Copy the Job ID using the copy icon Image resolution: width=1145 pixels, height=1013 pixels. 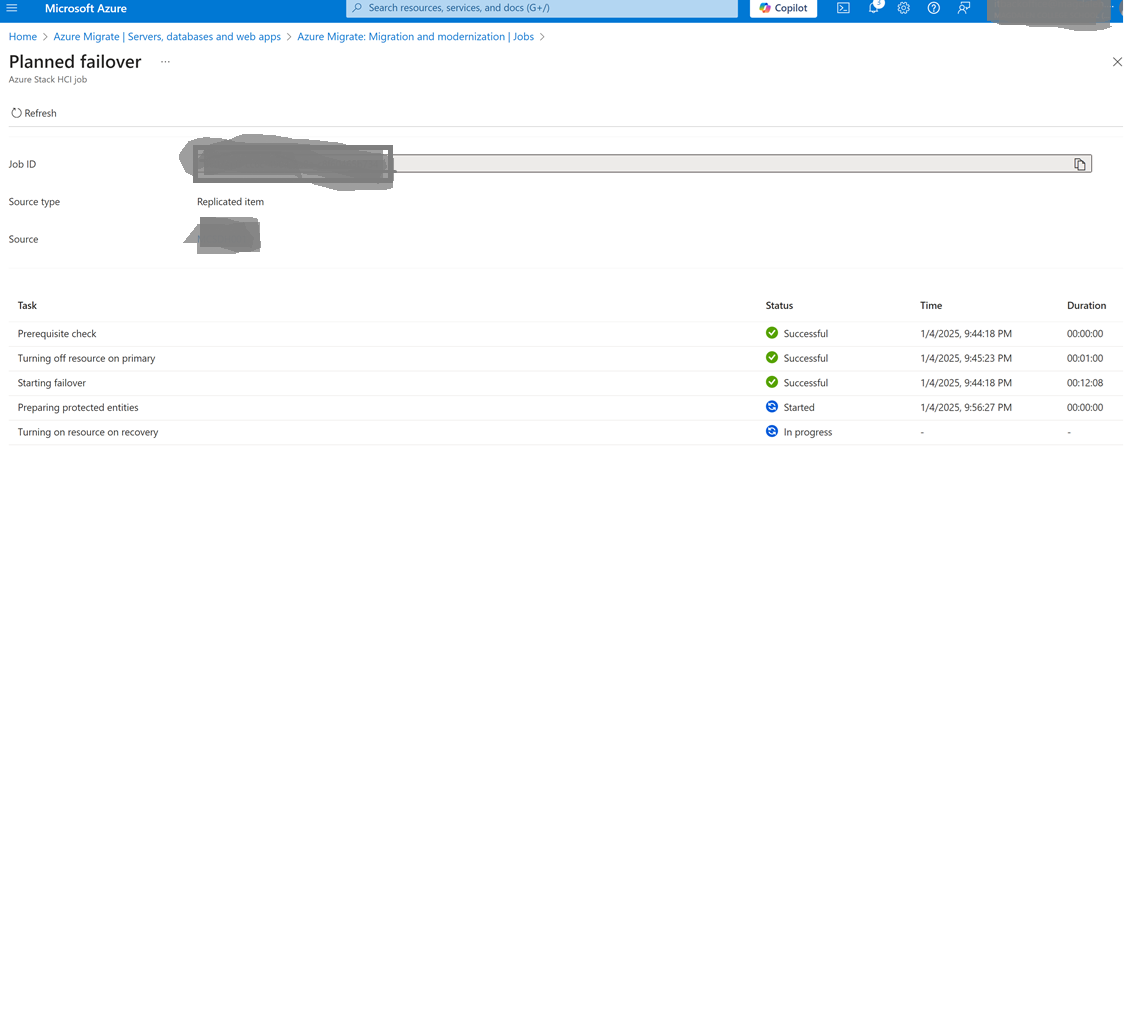(x=1080, y=163)
